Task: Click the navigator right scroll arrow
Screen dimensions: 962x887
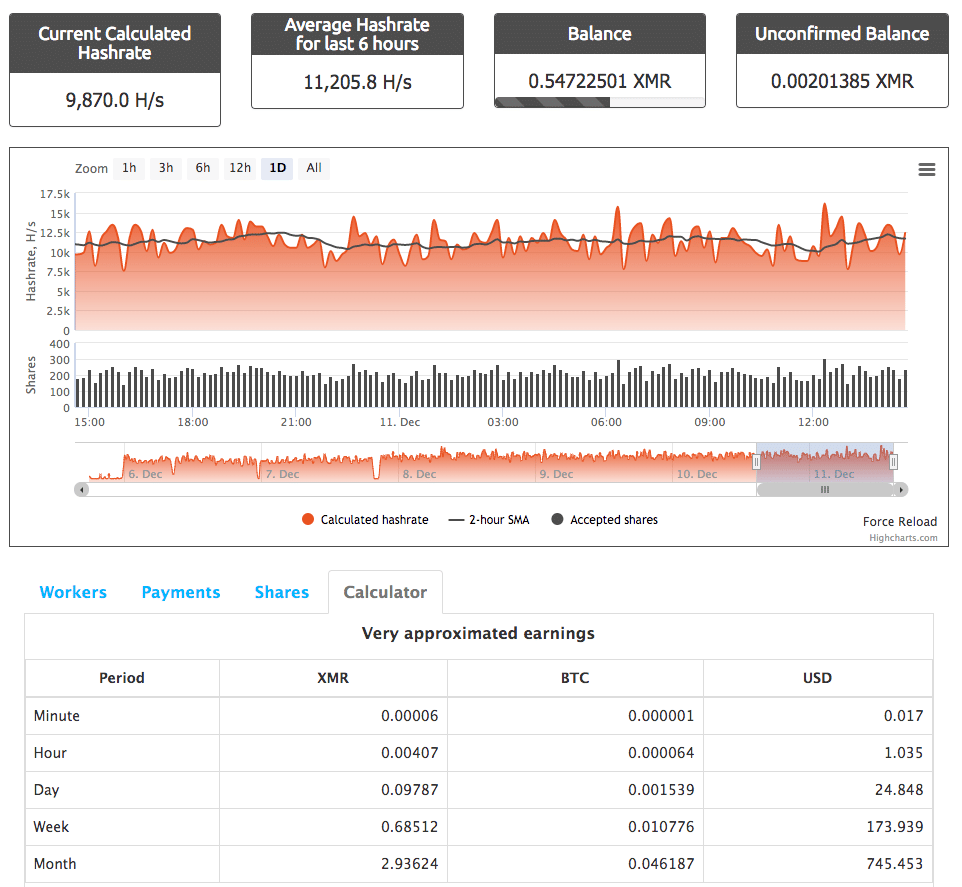Action: click(901, 490)
